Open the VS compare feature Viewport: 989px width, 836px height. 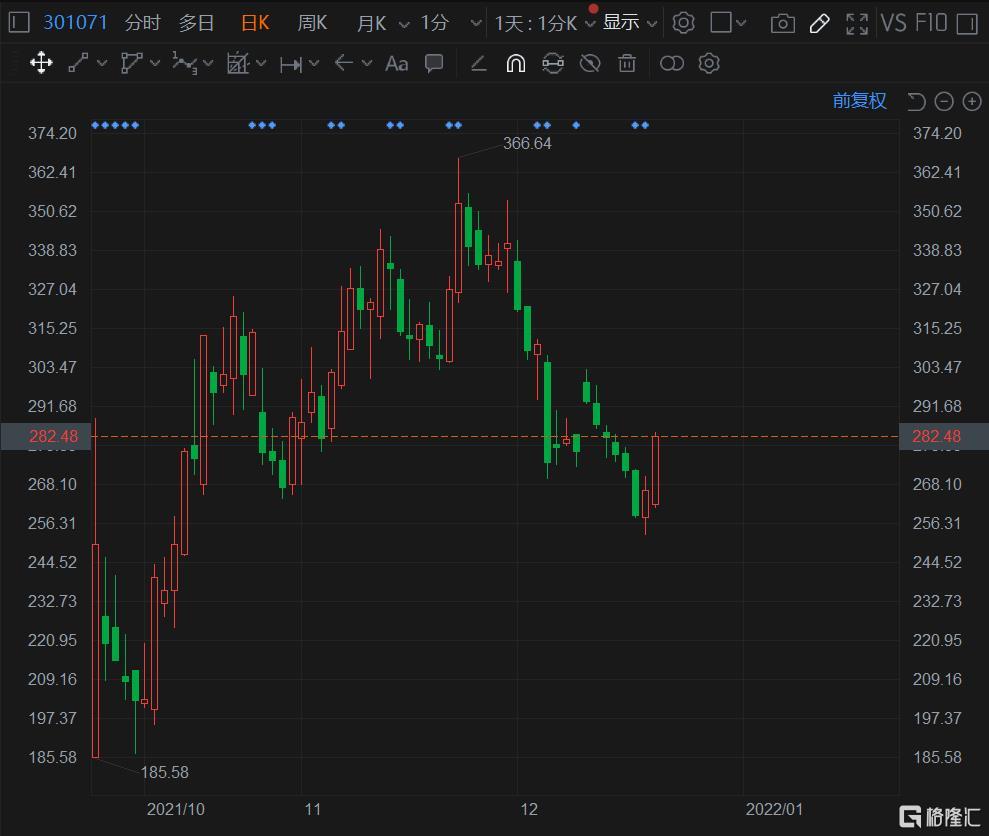894,23
